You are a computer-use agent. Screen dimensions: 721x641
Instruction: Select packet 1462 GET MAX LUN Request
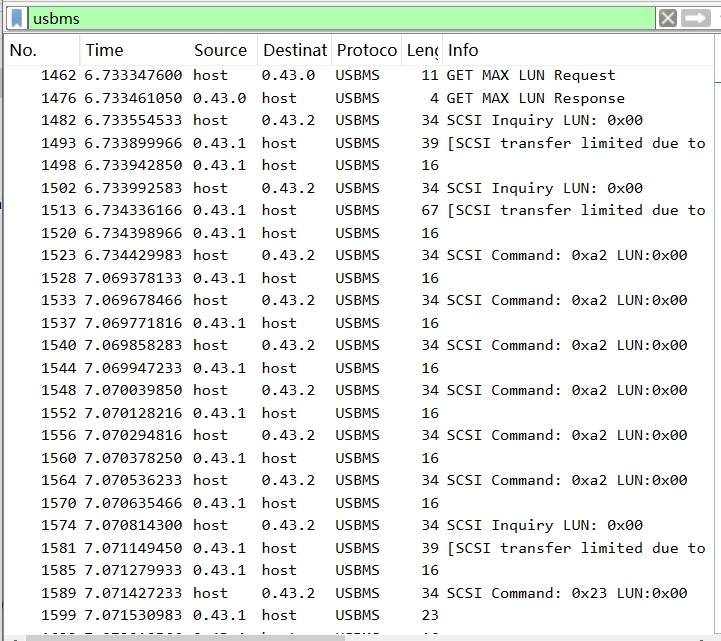pyautogui.click(x=360, y=75)
